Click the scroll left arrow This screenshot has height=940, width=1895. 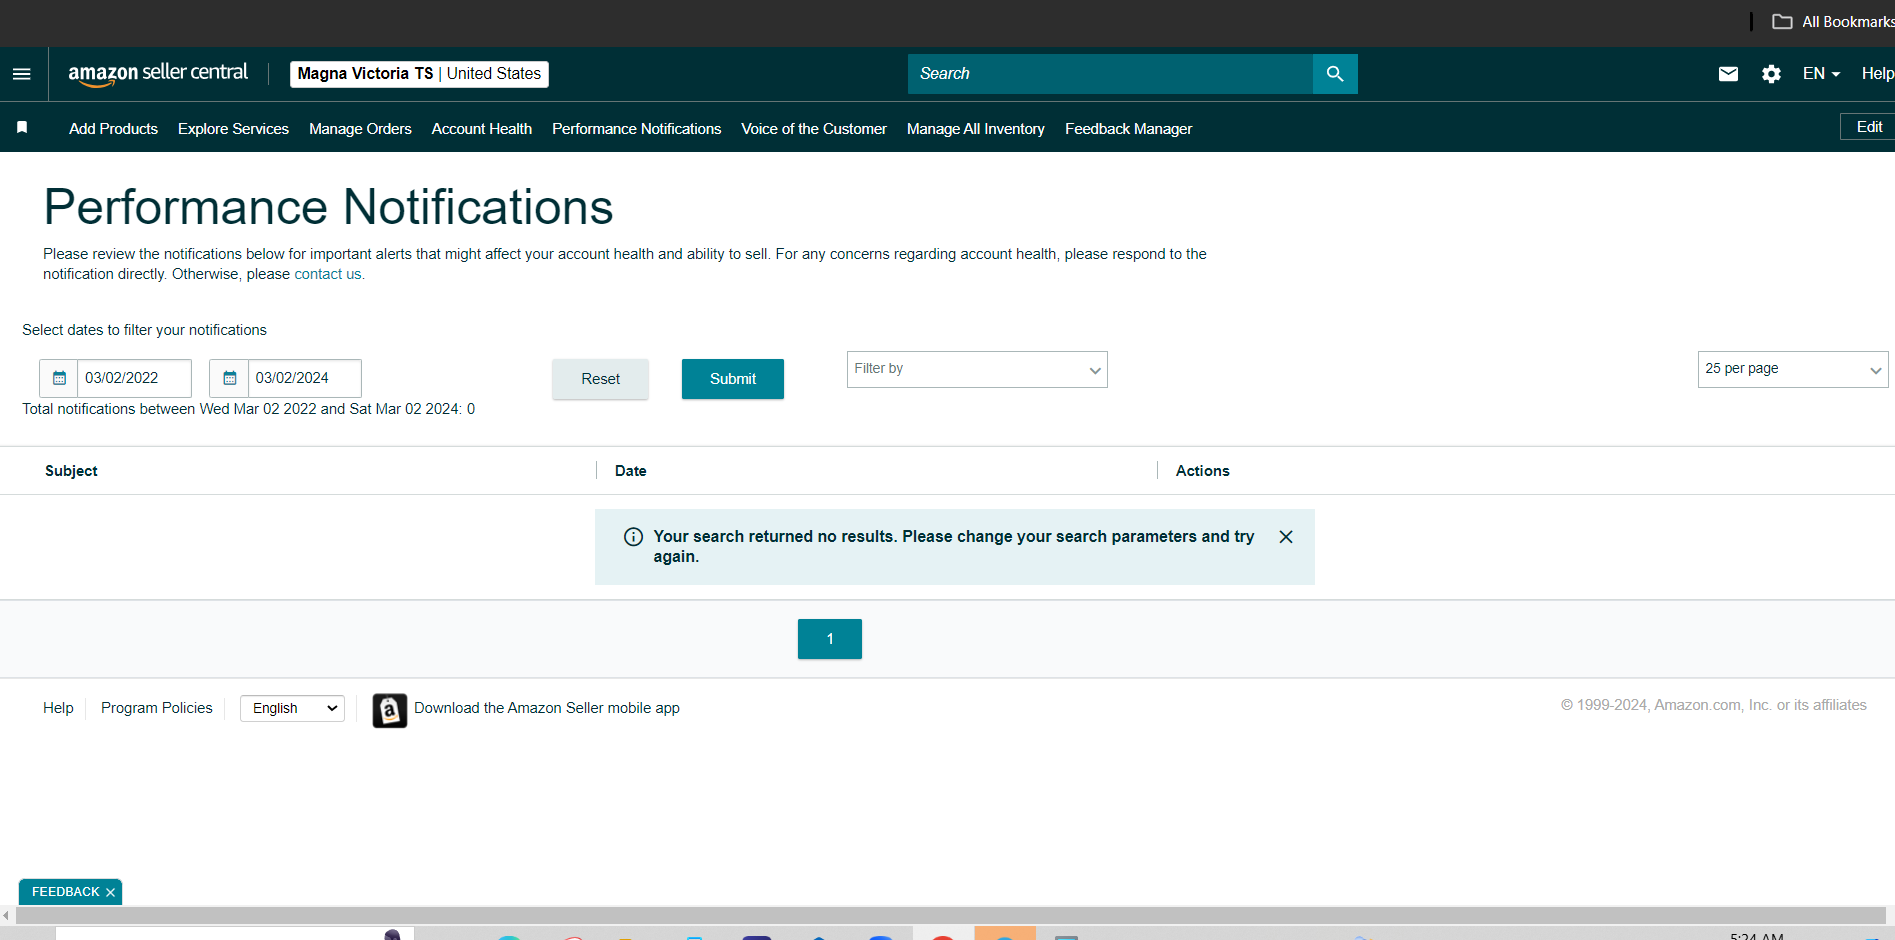point(6,915)
